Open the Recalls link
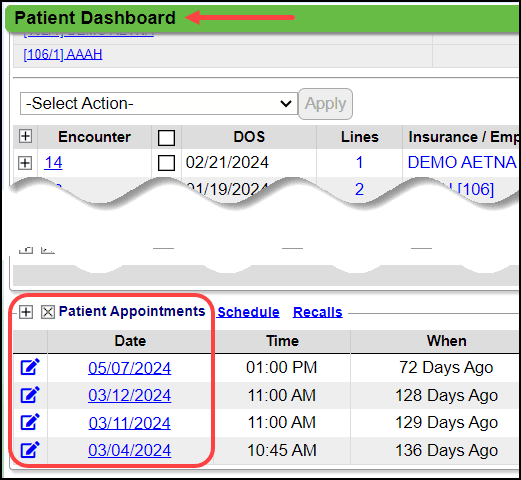 tap(318, 312)
